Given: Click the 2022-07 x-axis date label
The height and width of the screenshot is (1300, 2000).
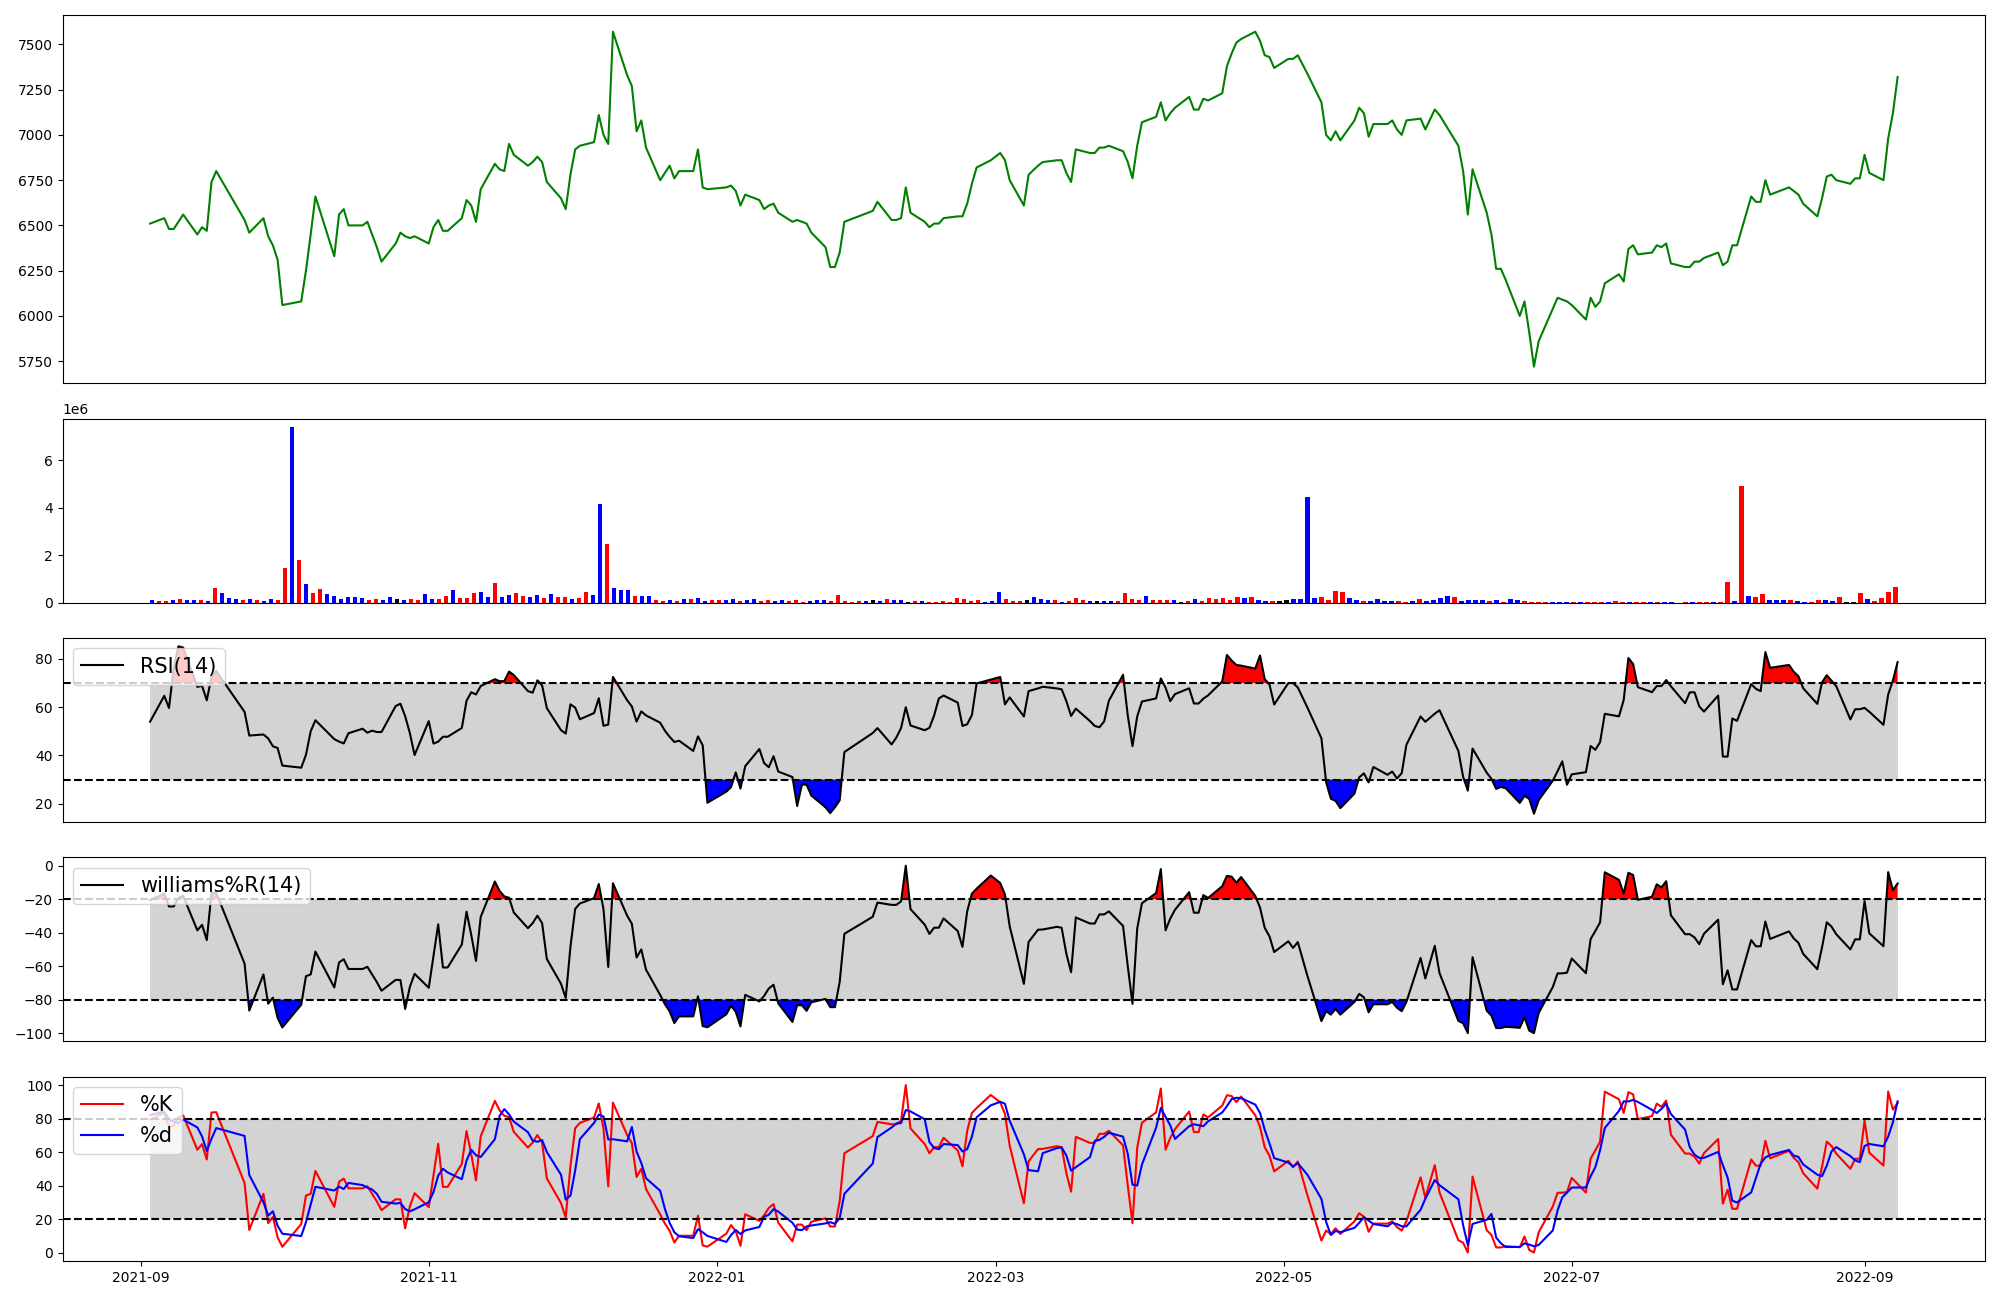Looking at the screenshot, I should (x=1572, y=1277).
